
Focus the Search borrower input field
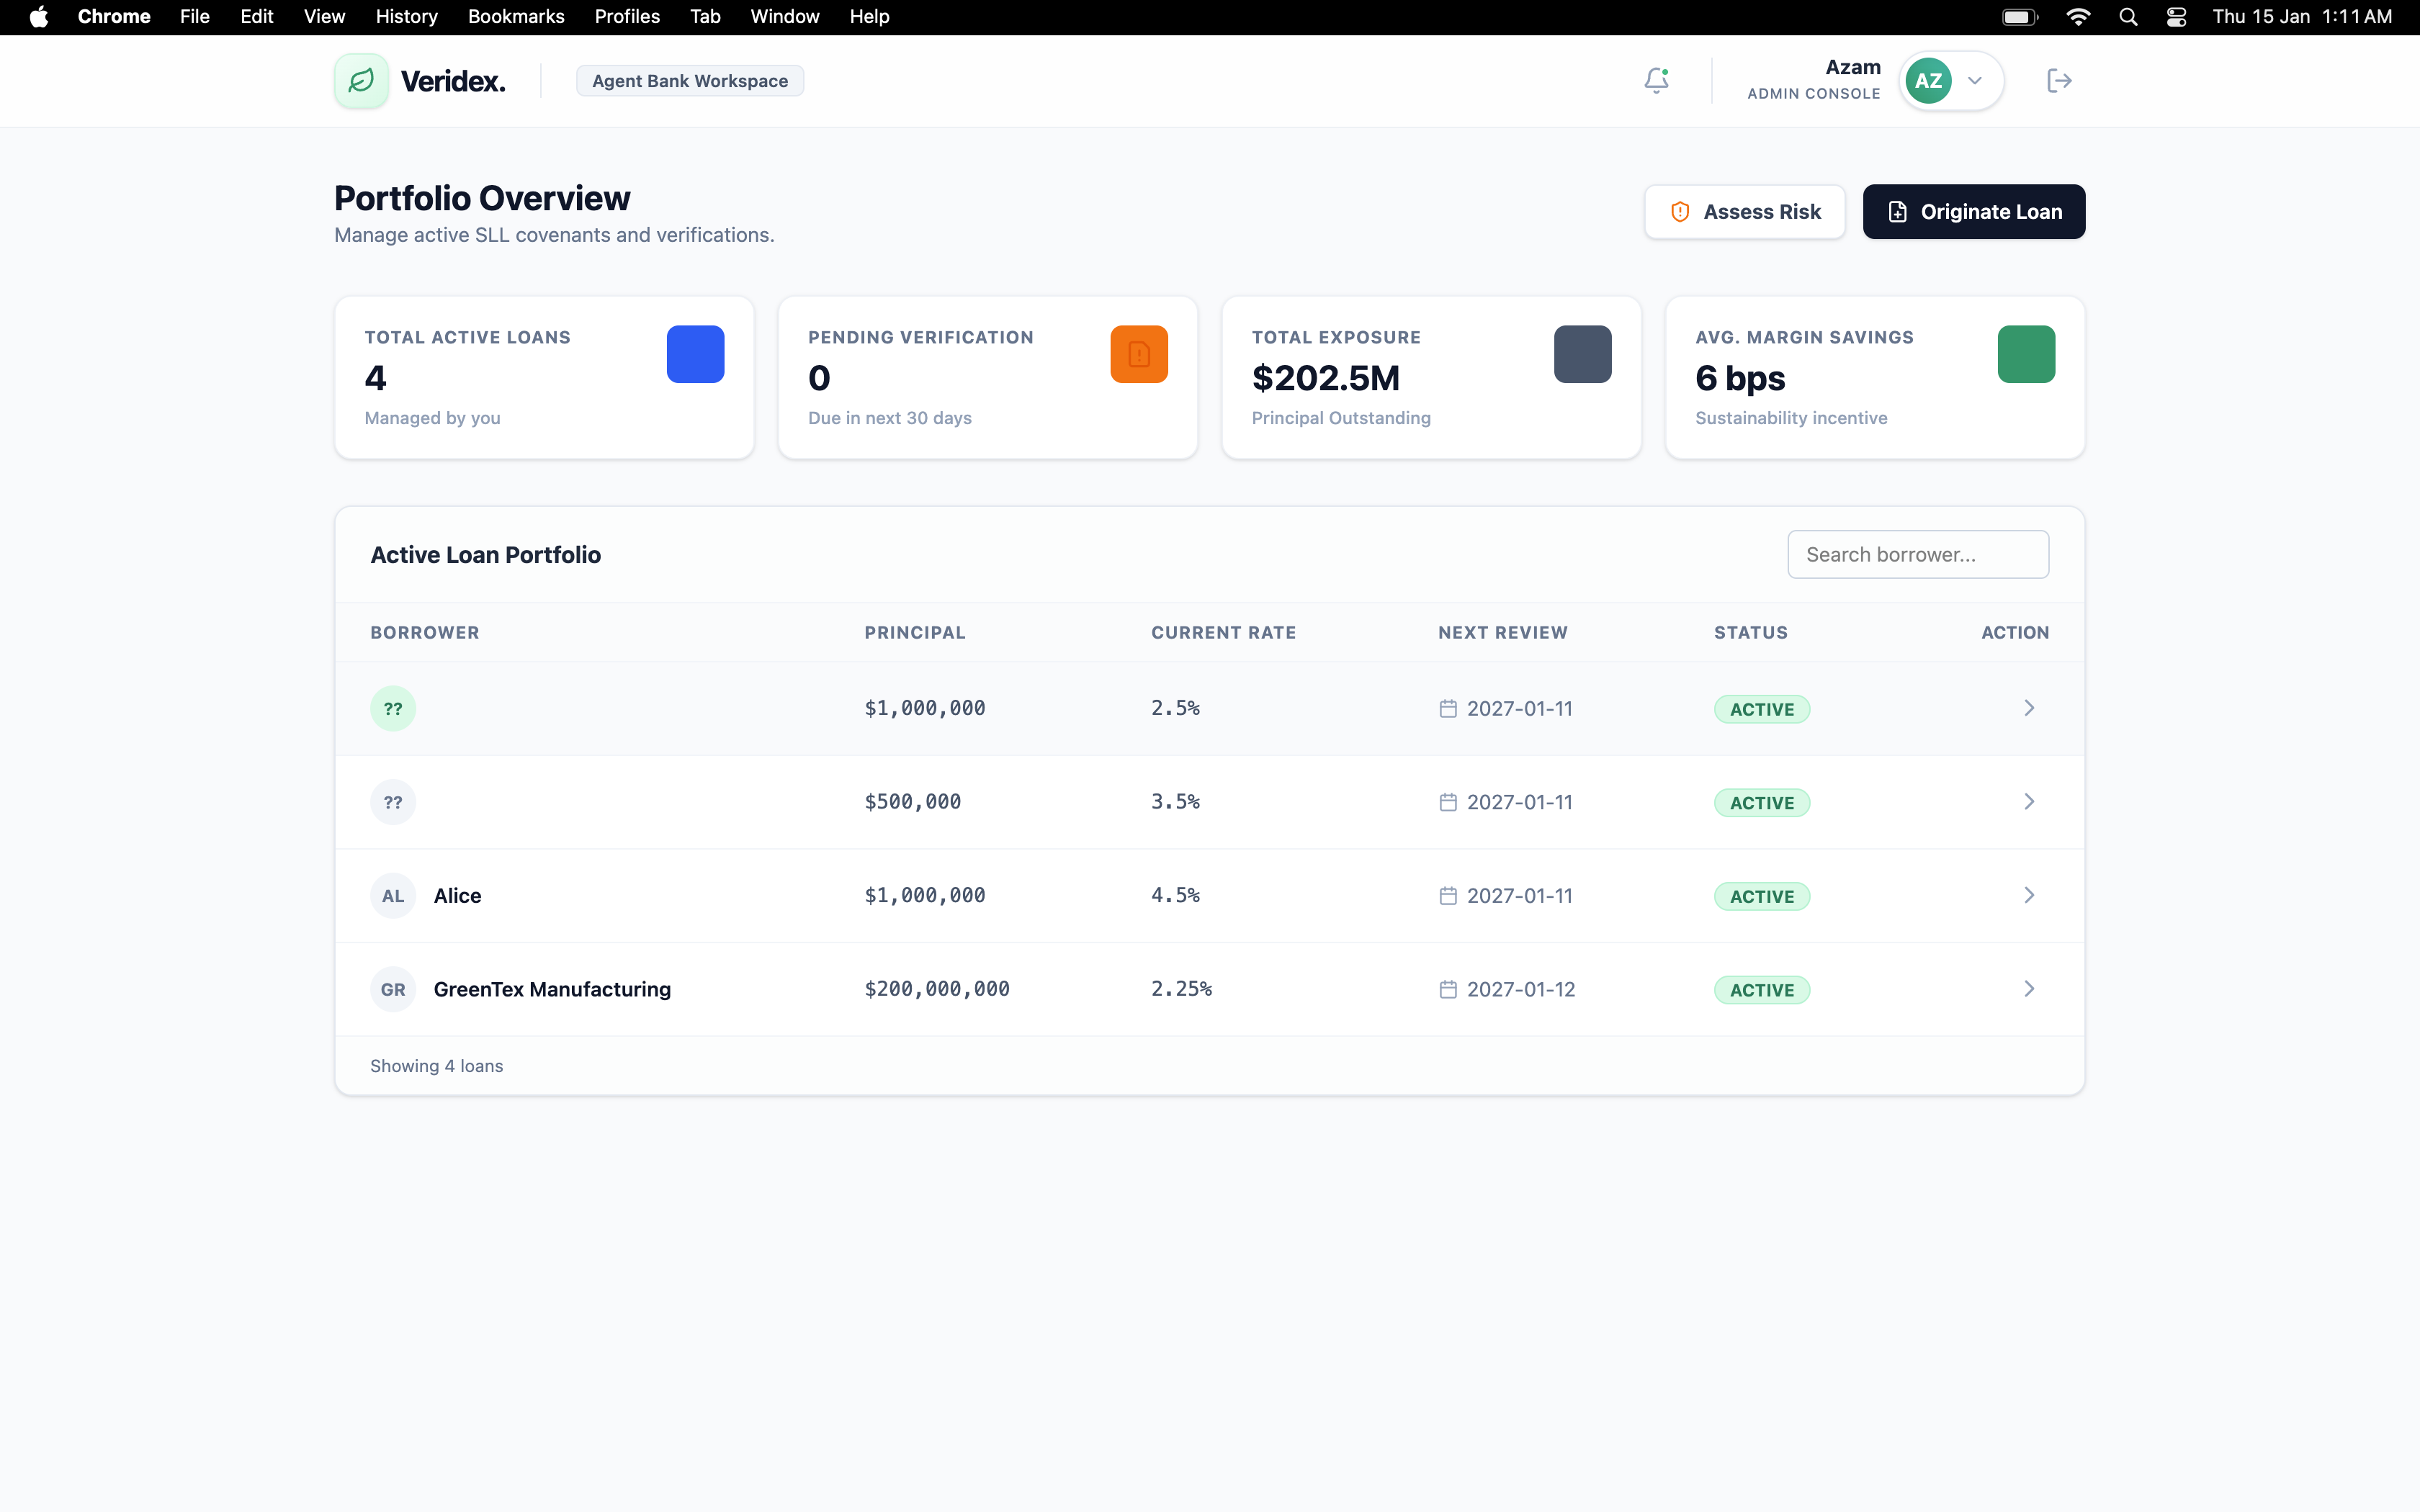click(1917, 554)
